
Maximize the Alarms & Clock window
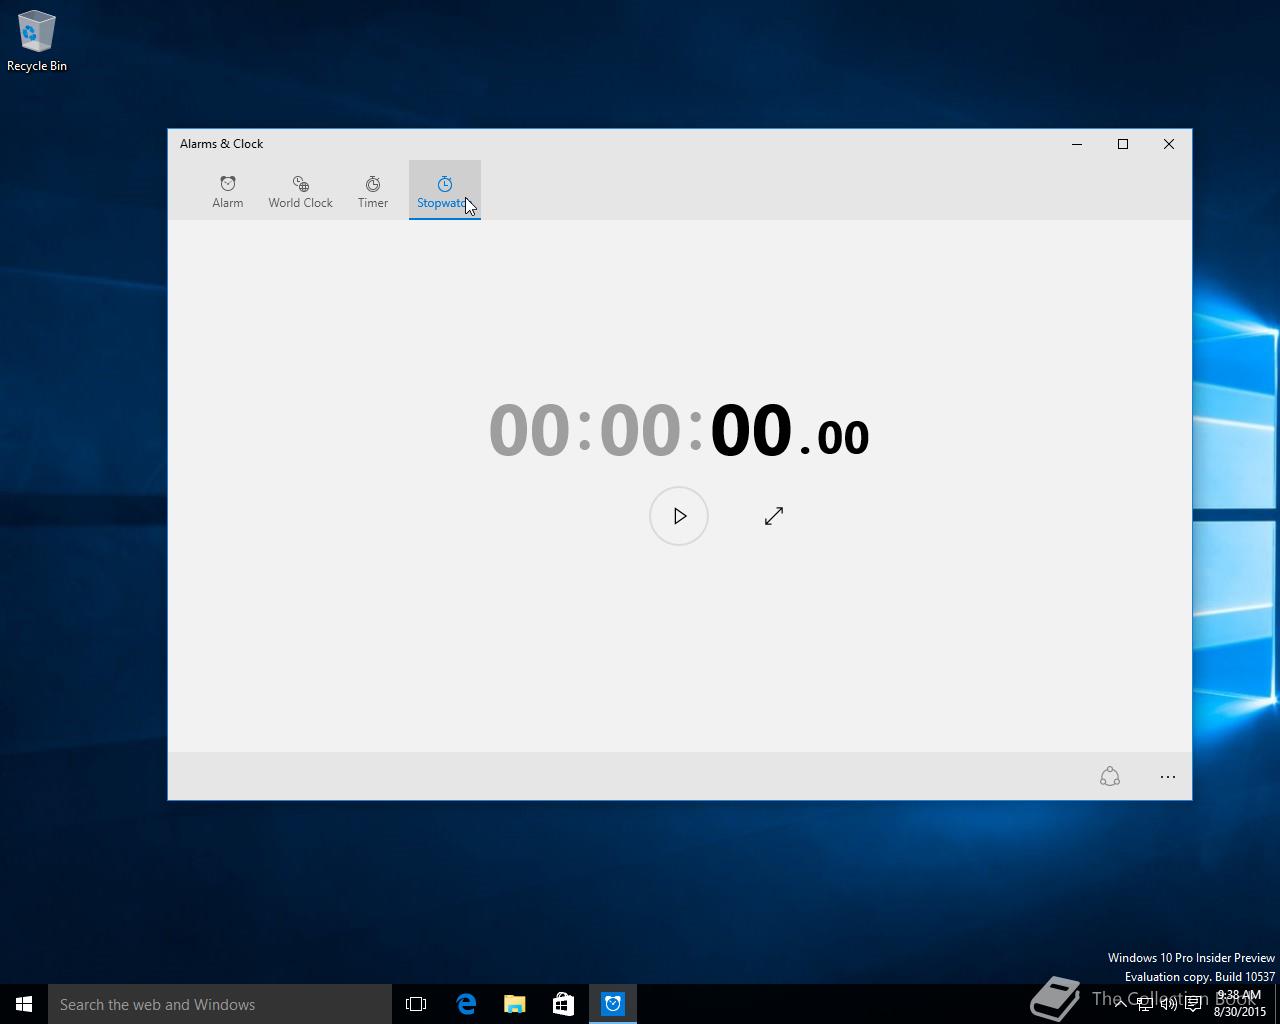tap(1123, 144)
